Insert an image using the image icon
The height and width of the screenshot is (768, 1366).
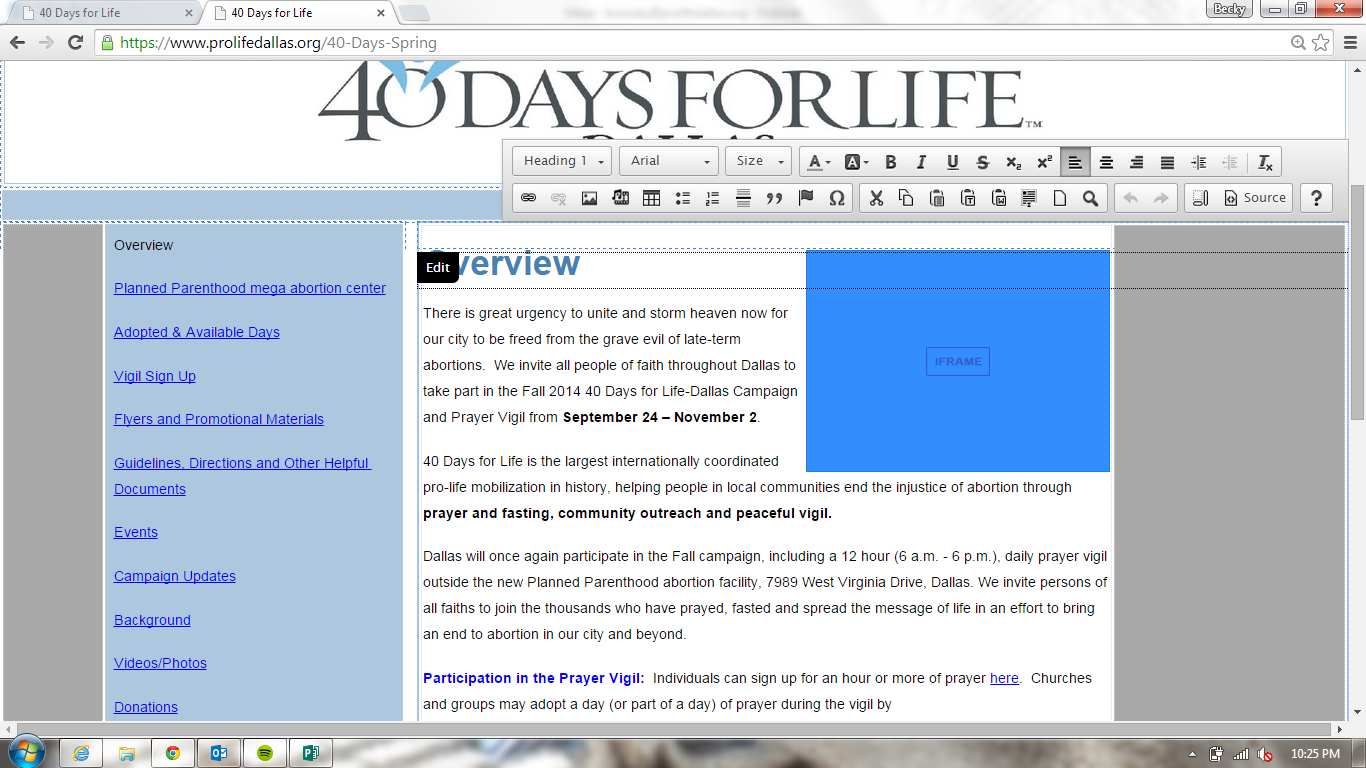(590, 198)
